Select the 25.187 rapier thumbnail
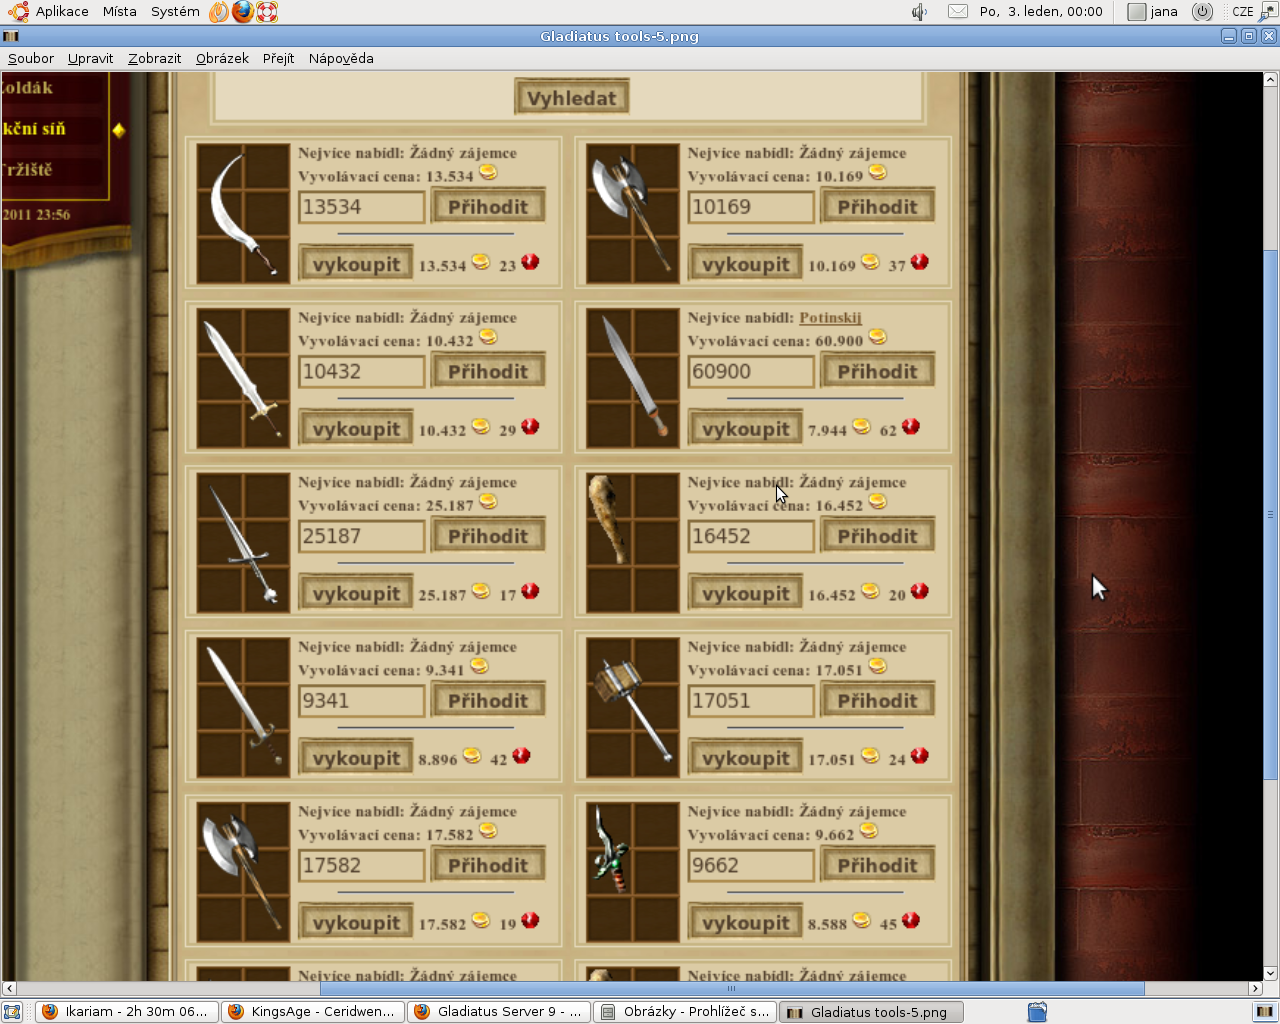This screenshot has width=1280, height=1024. pyautogui.click(x=243, y=543)
